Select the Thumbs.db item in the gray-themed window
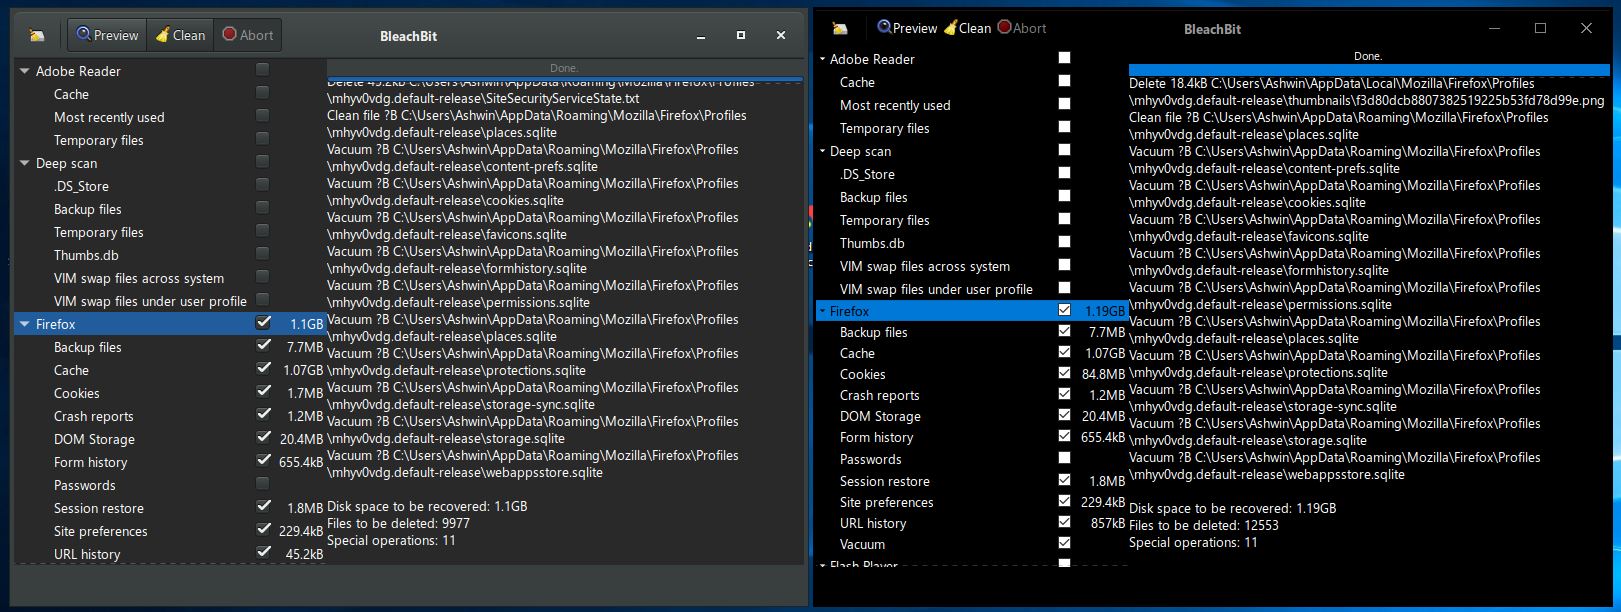 tap(86, 255)
